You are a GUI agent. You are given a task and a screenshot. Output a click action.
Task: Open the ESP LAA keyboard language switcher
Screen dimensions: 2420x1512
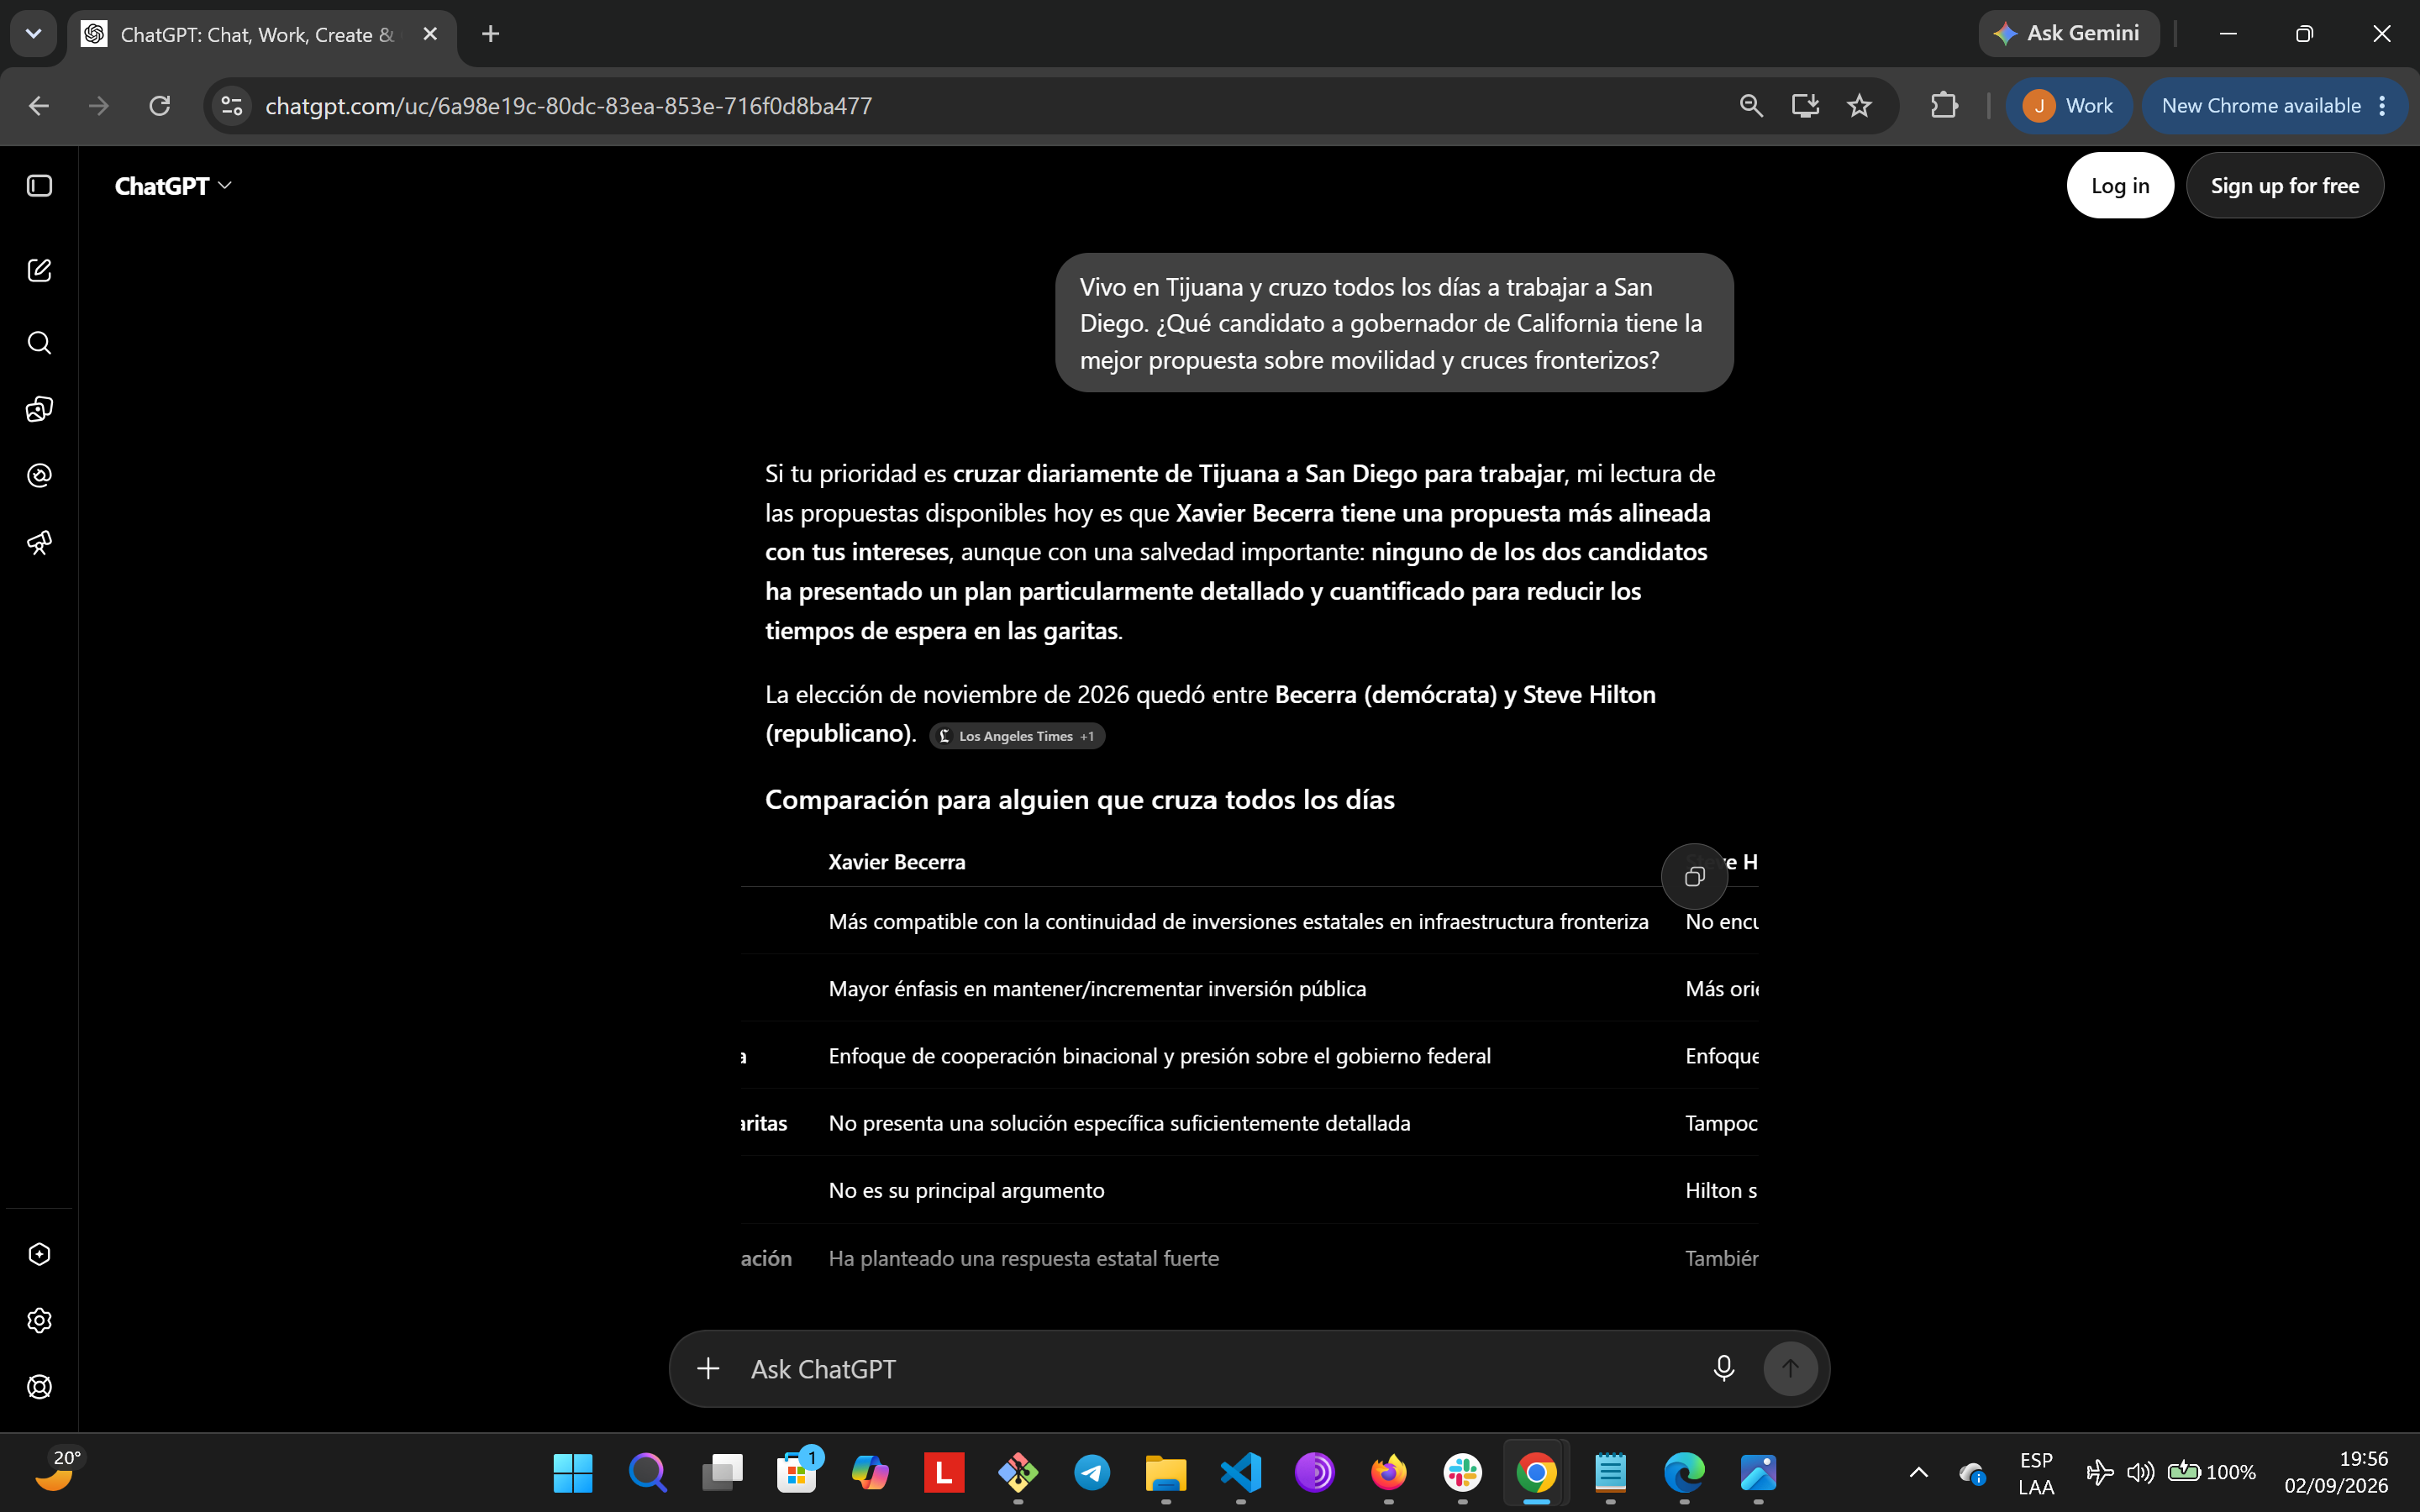[x=2036, y=1473]
